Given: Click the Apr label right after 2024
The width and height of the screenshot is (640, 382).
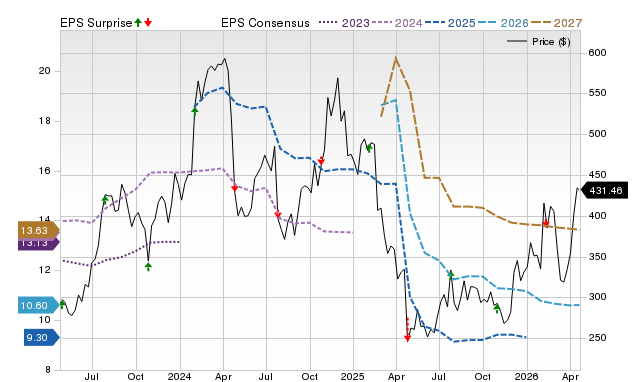Looking at the screenshot, I should coord(223,376).
